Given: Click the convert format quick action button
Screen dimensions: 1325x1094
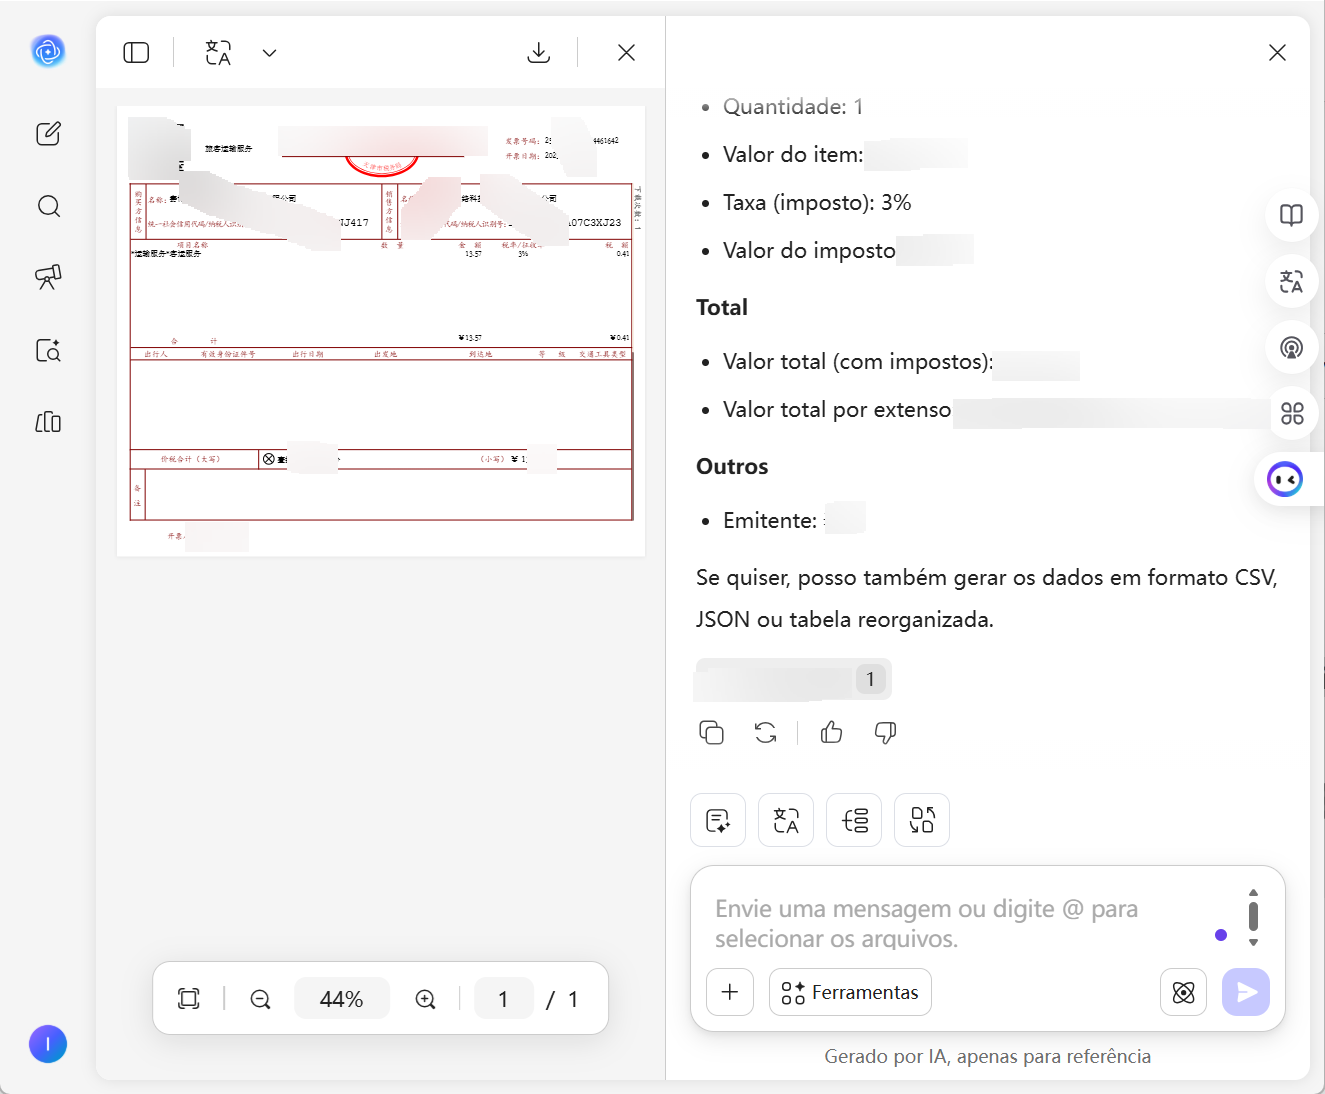Looking at the screenshot, I should [922, 821].
